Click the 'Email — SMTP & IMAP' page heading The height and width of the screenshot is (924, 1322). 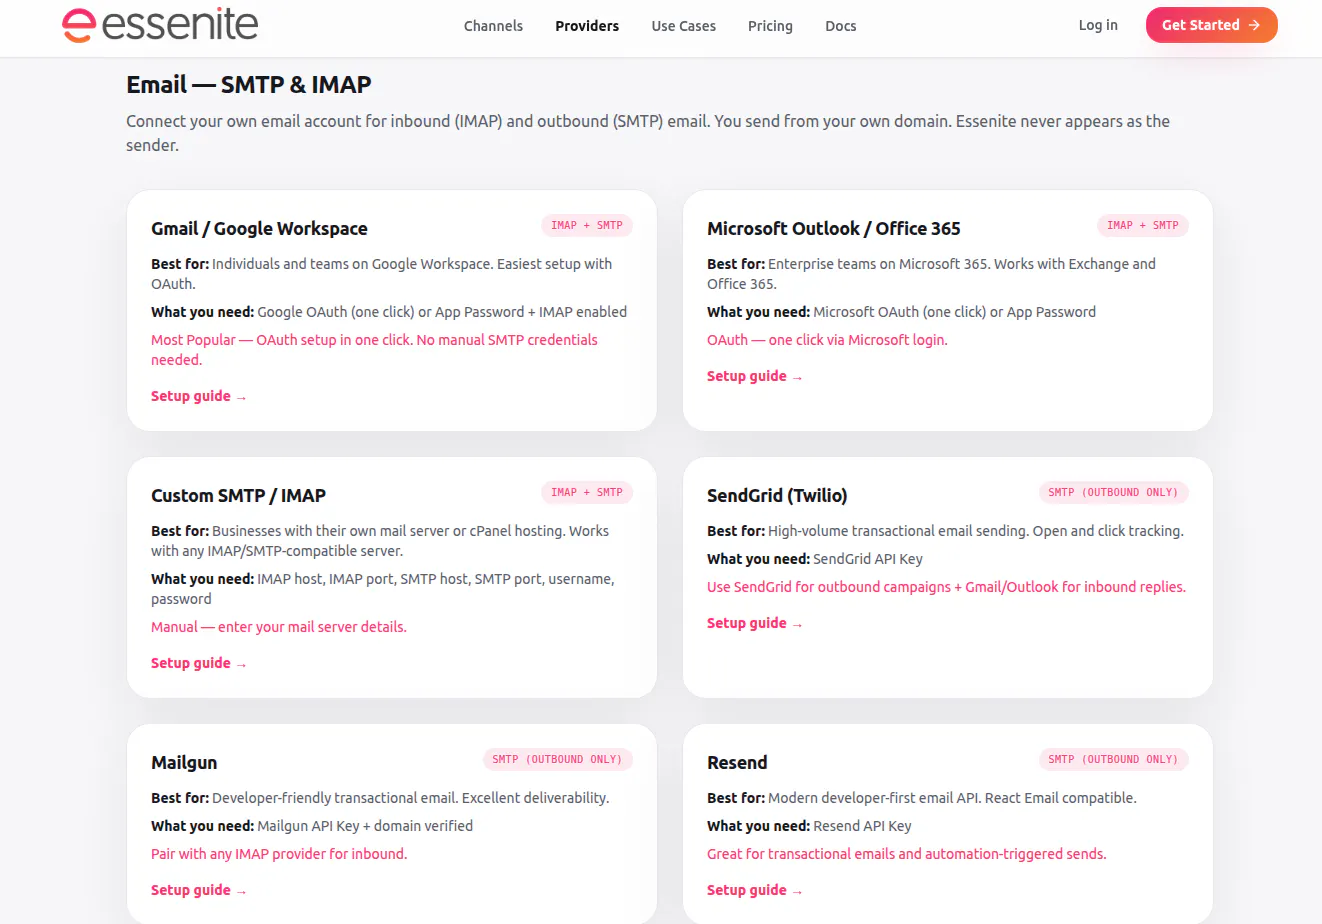(249, 85)
